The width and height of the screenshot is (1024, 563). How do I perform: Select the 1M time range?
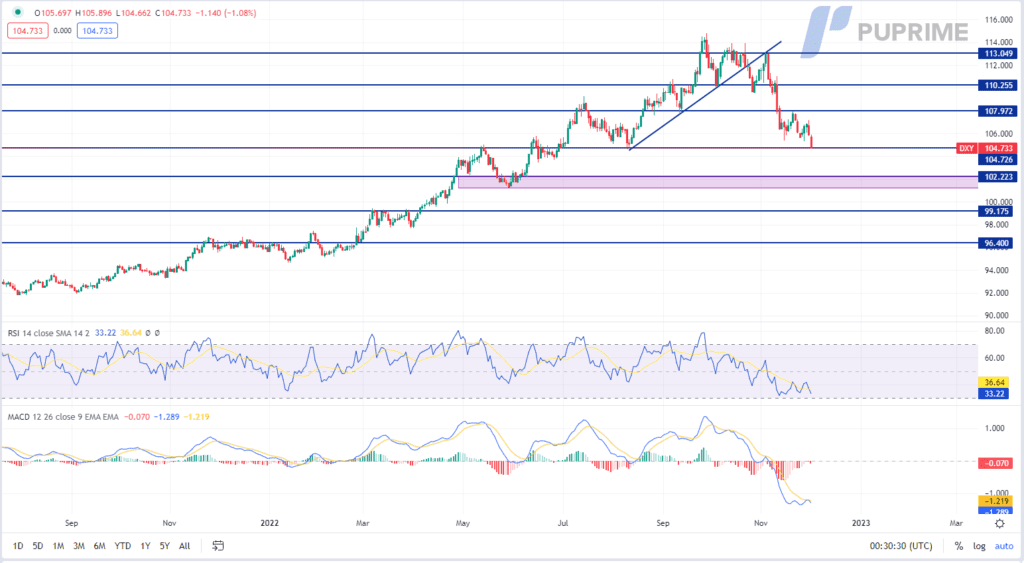coord(58,546)
